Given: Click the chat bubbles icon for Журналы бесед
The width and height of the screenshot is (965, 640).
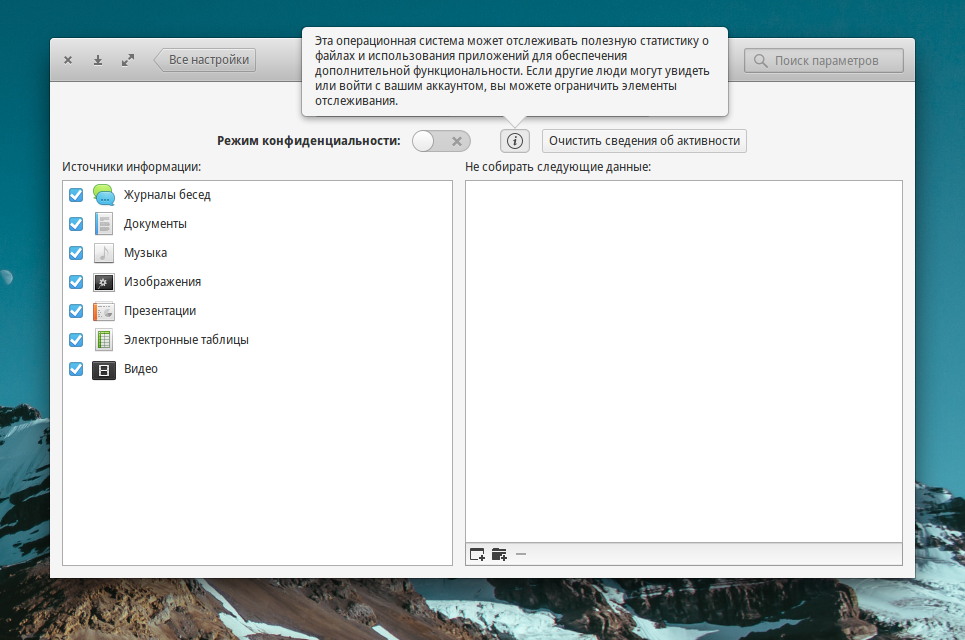Looking at the screenshot, I should tap(104, 194).
